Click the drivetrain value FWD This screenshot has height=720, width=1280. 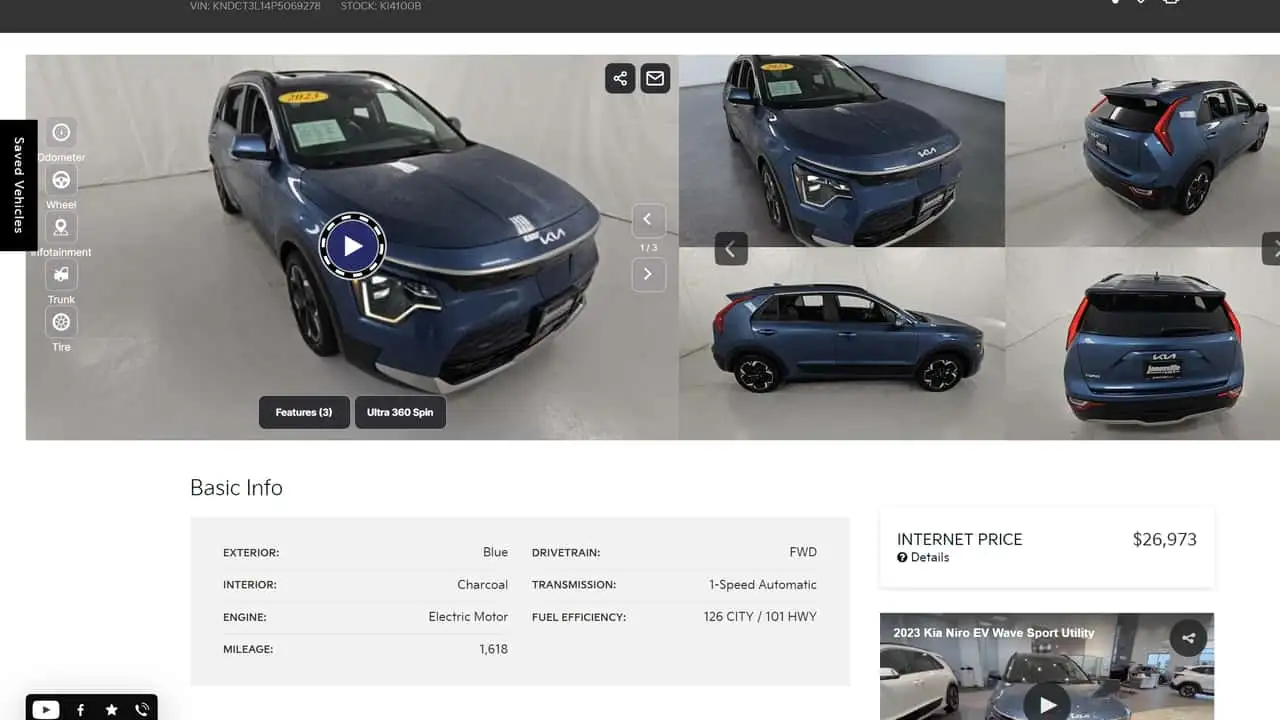803,552
